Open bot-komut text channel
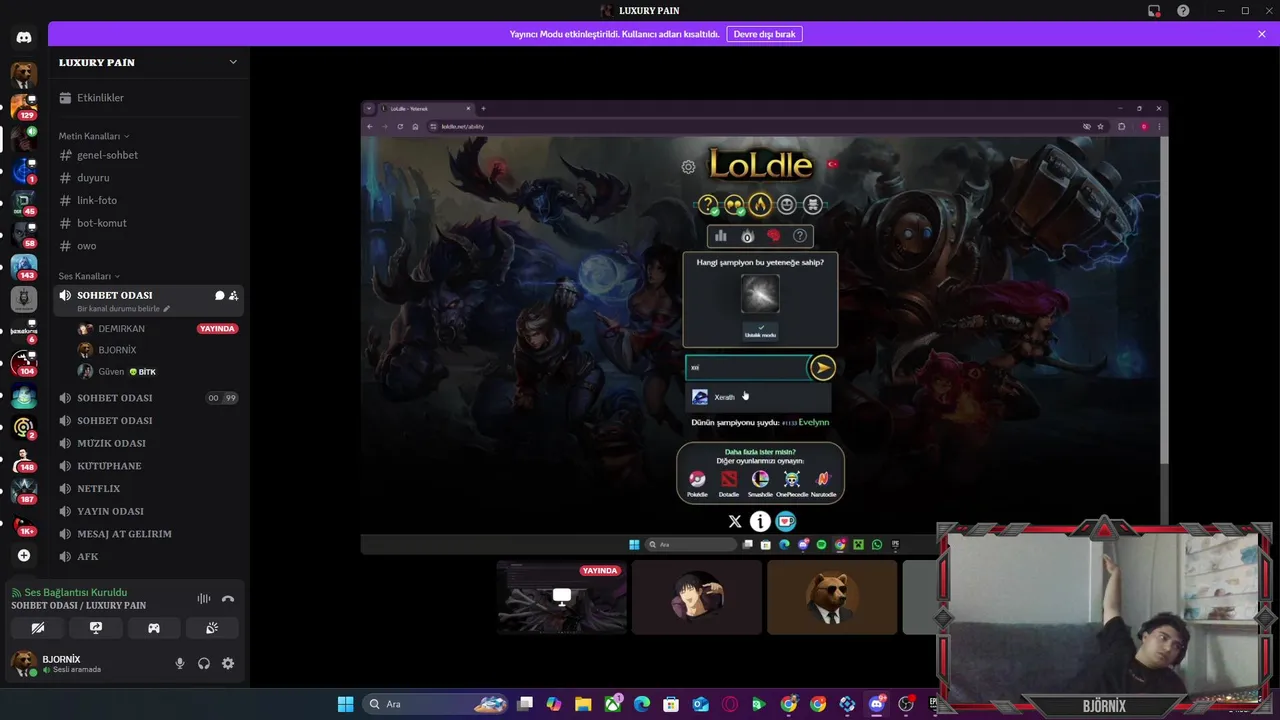 coord(149,223)
